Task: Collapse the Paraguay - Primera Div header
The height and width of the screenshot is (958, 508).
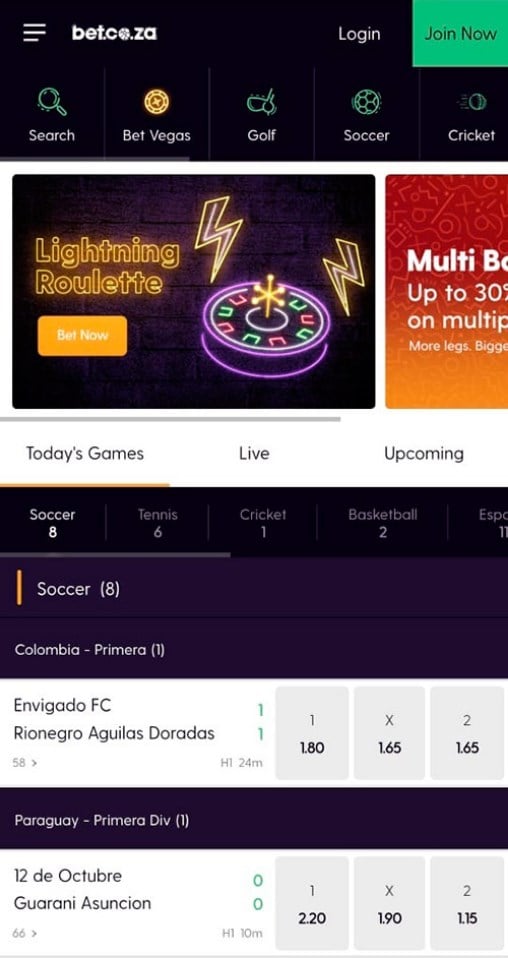Action: click(254, 820)
